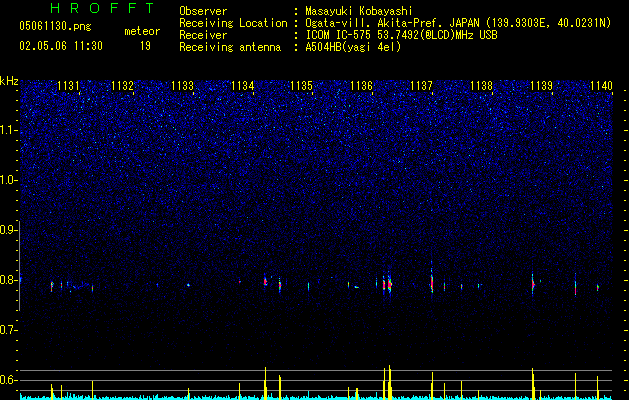Select the Ogata-vill. Akita-Pref. JAPAN location text
Image resolution: width=629 pixels, height=400 pixels.
458,24
